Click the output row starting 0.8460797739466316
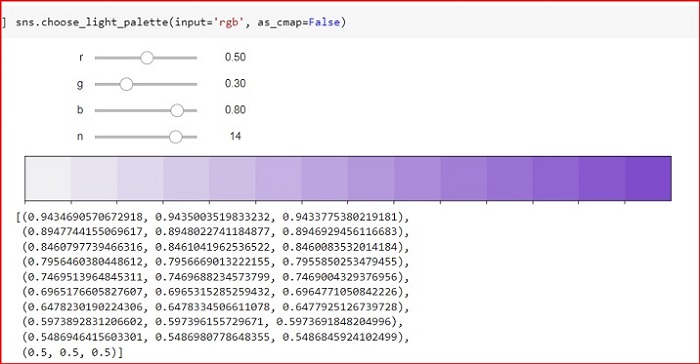Viewport: 700px width, 364px height. [216, 247]
